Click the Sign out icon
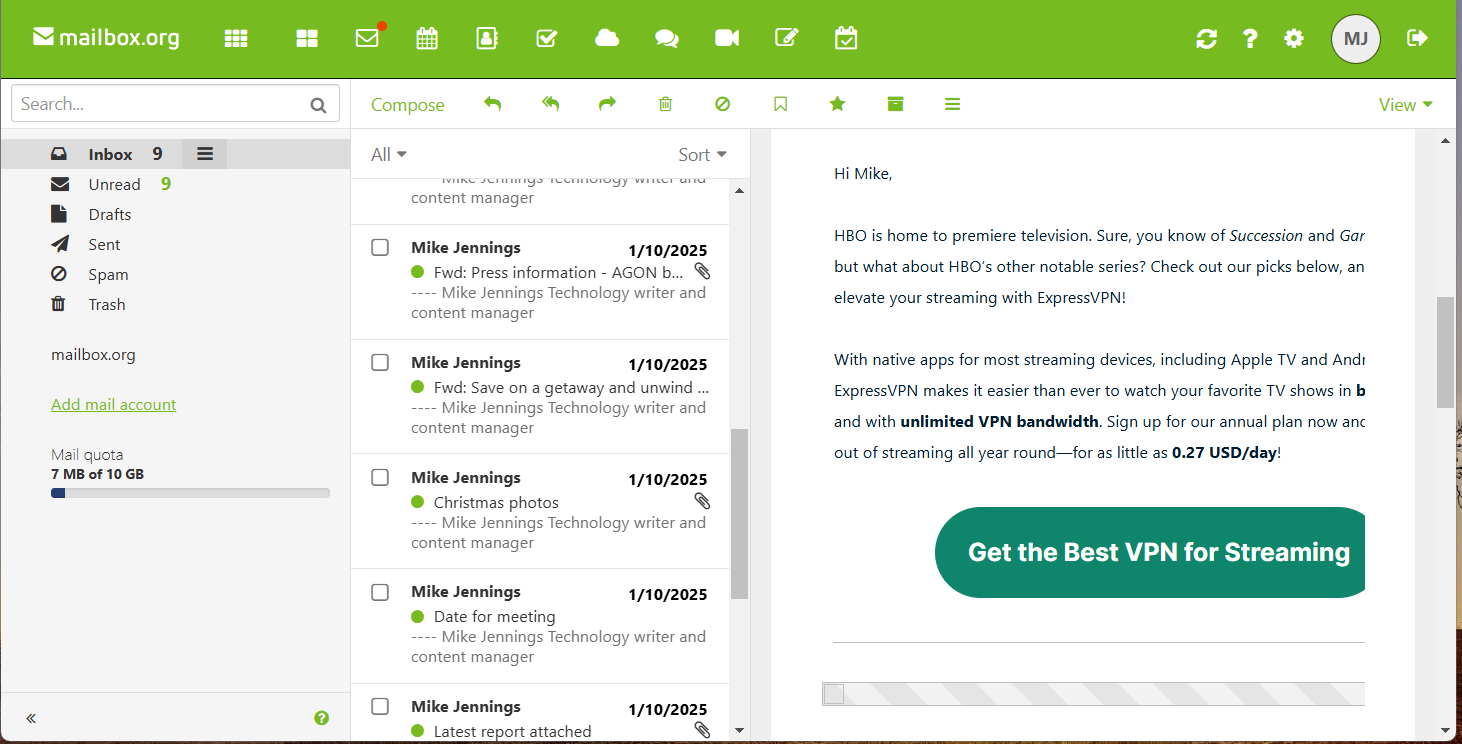1462x744 pixels. click(x=1417, y=38)
